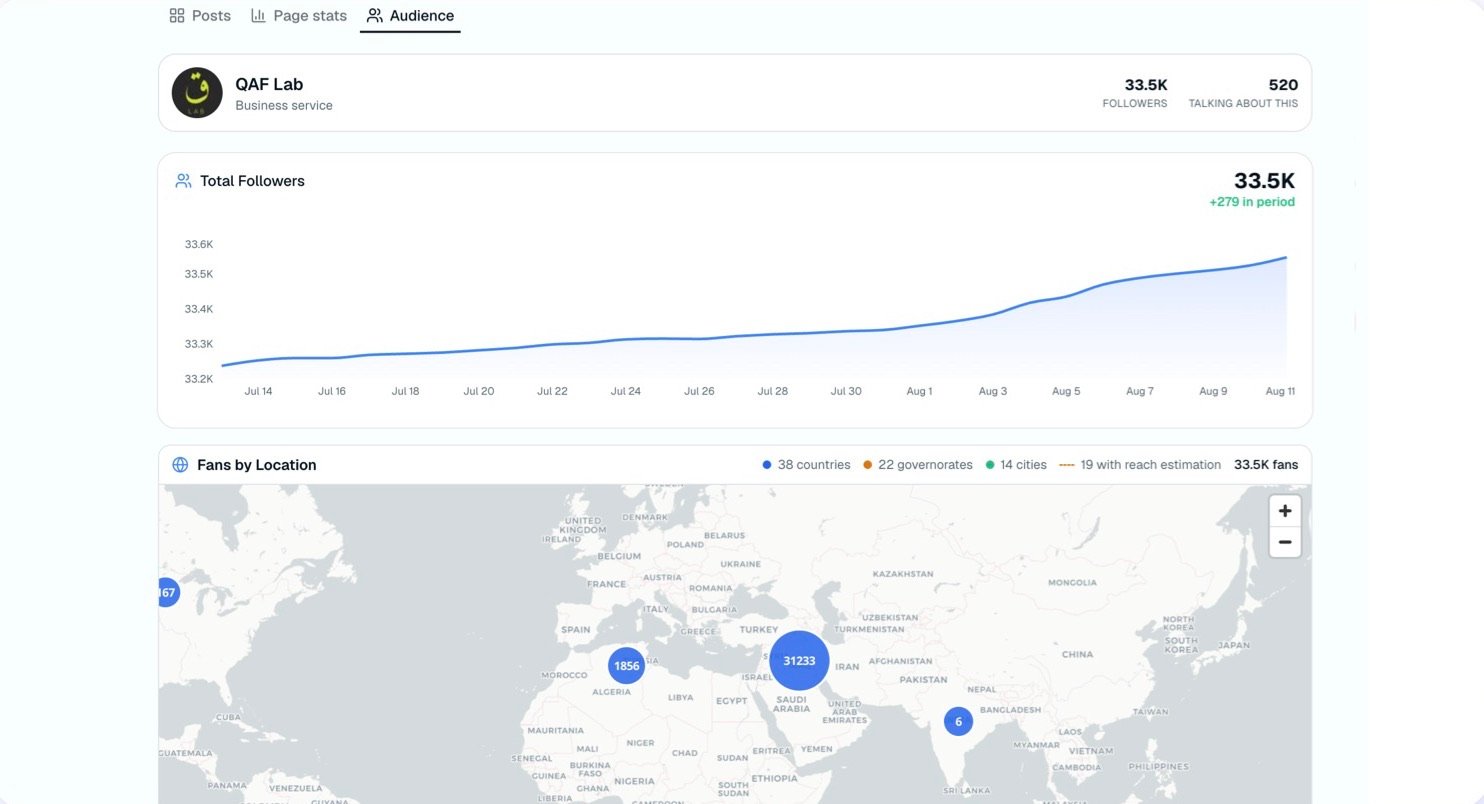
Task: Click the QAF Lab profile logo
Action: point(197,93)
